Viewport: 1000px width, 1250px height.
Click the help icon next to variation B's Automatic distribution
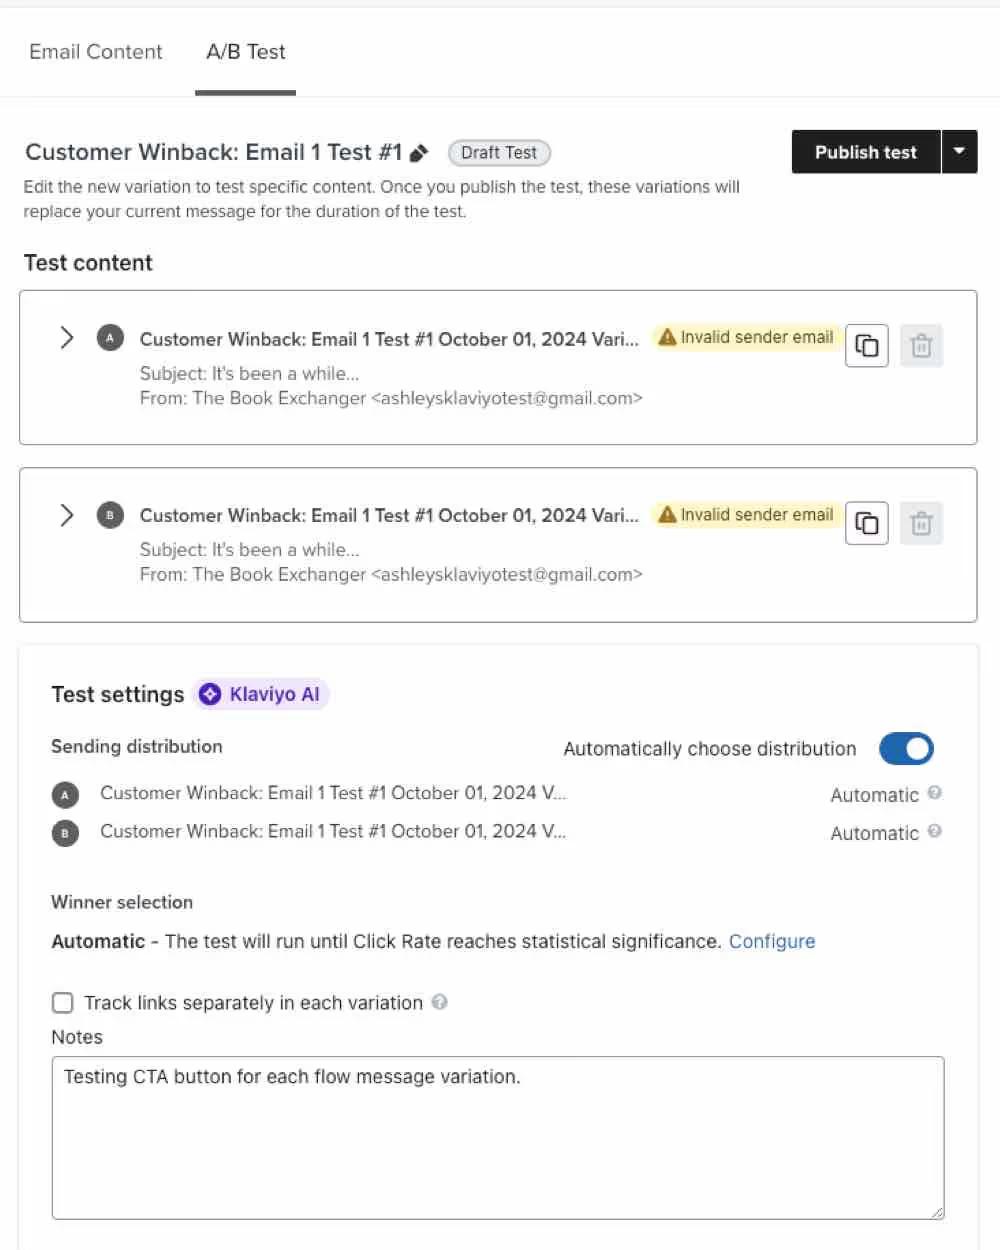(933, 832)
